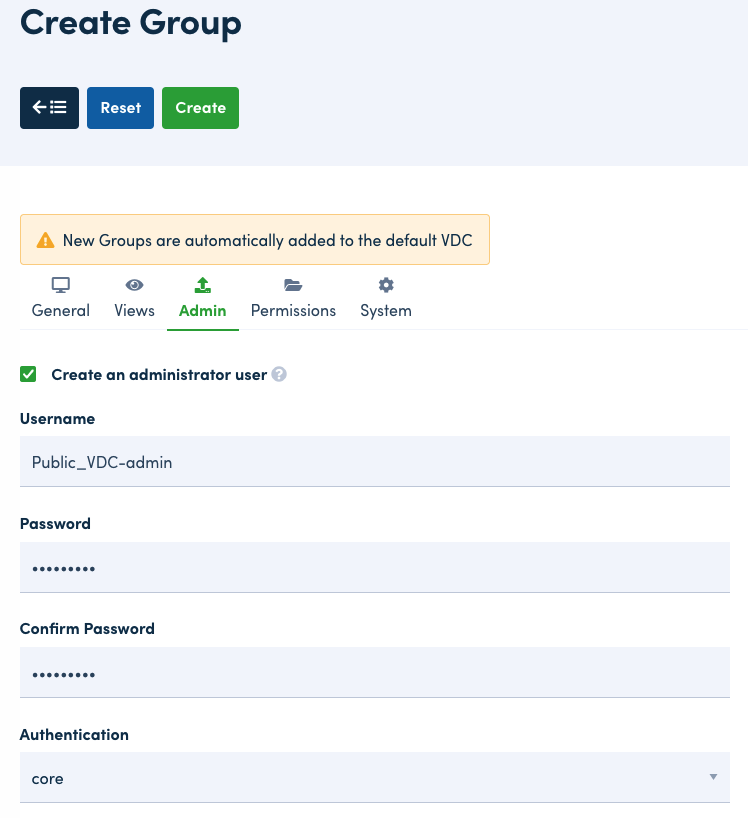Click the green Create button
The image size is (748, 818).
(200, 108)
